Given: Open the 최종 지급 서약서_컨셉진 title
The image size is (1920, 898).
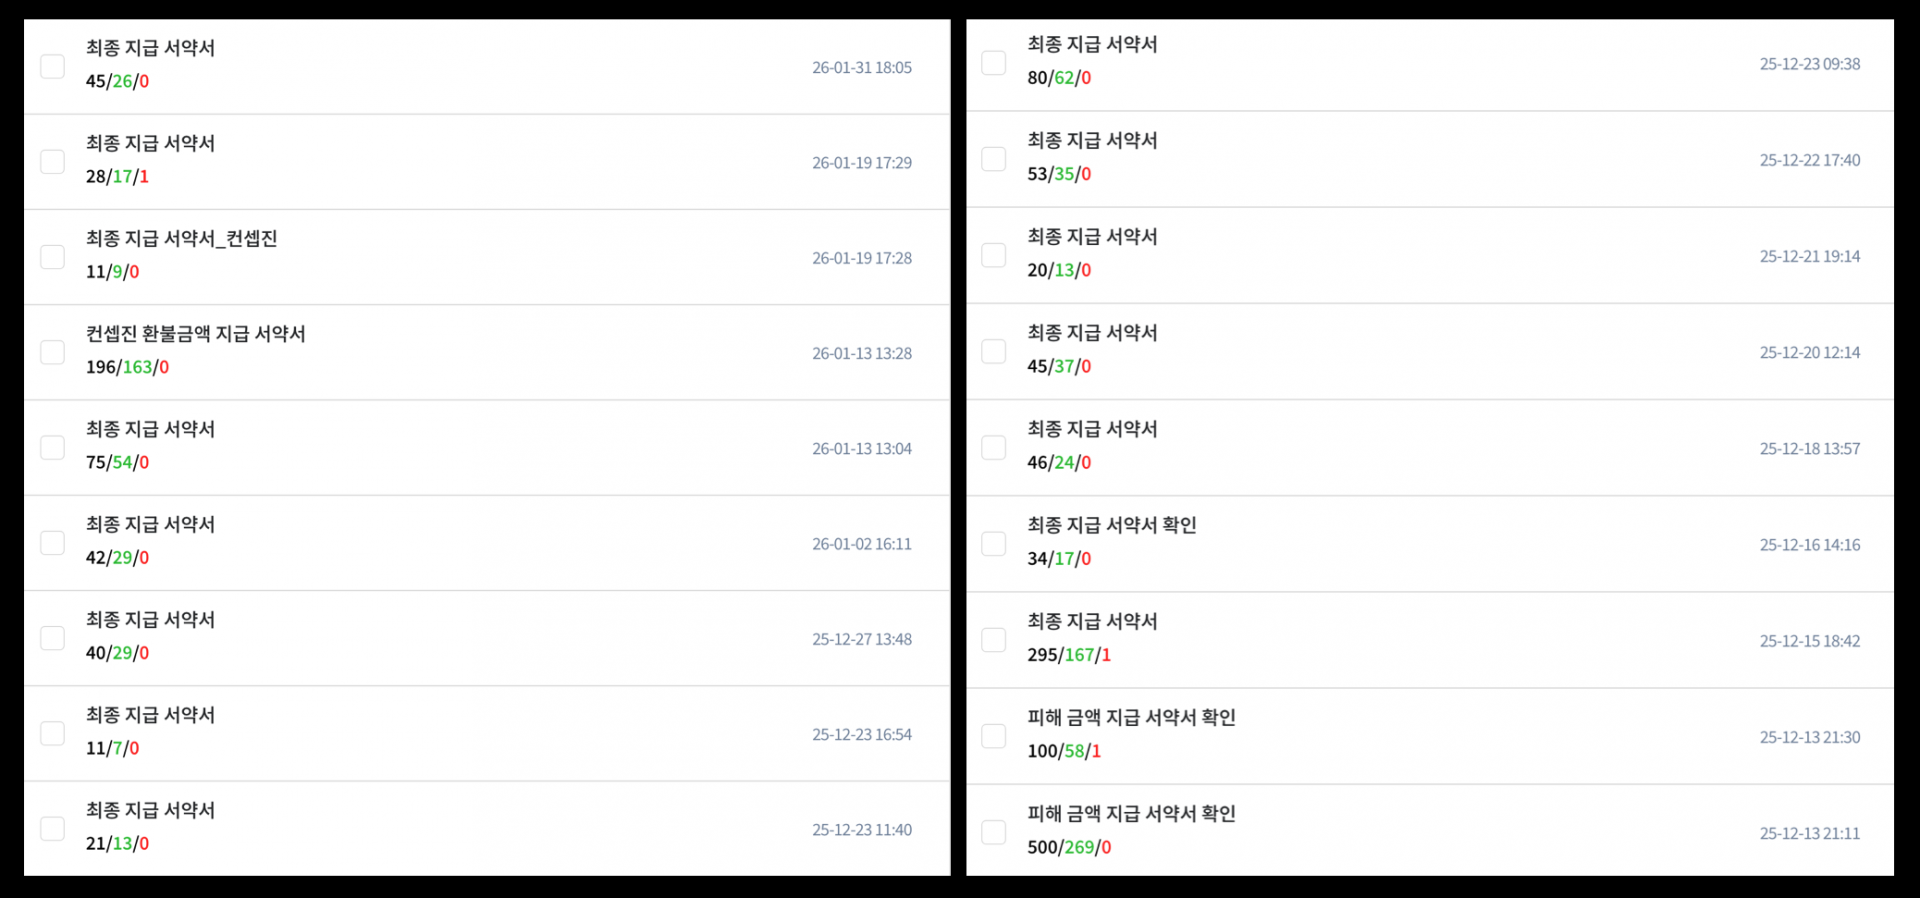Looking at the screenshot, I should pyautogui.click(x=181, y=239).
